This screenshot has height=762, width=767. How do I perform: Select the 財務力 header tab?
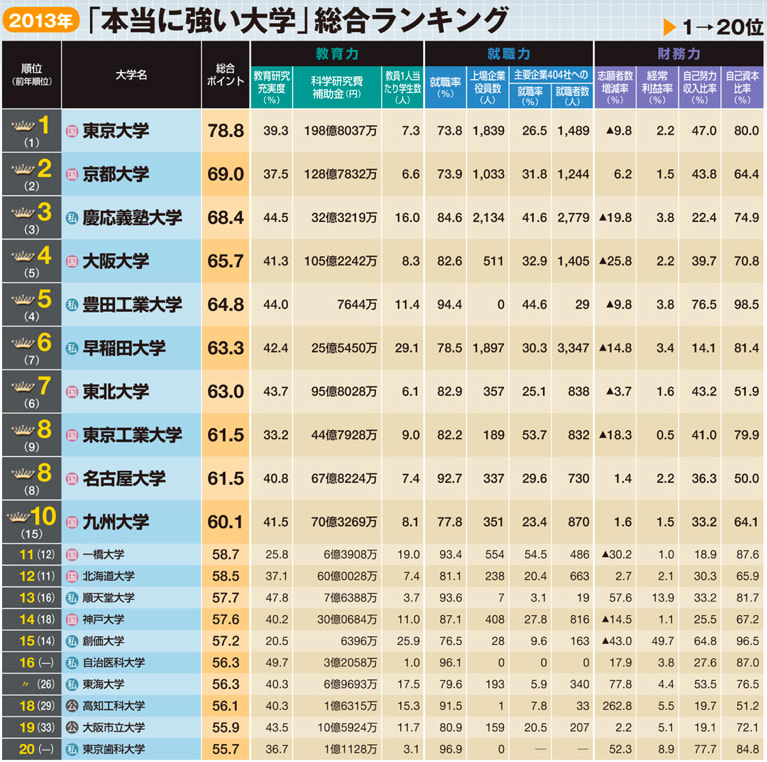tap(678, 53)
